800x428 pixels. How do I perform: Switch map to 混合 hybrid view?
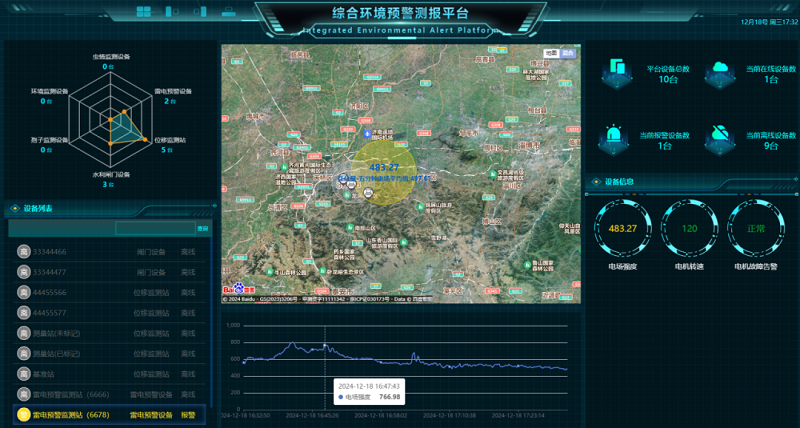(568, 52)
